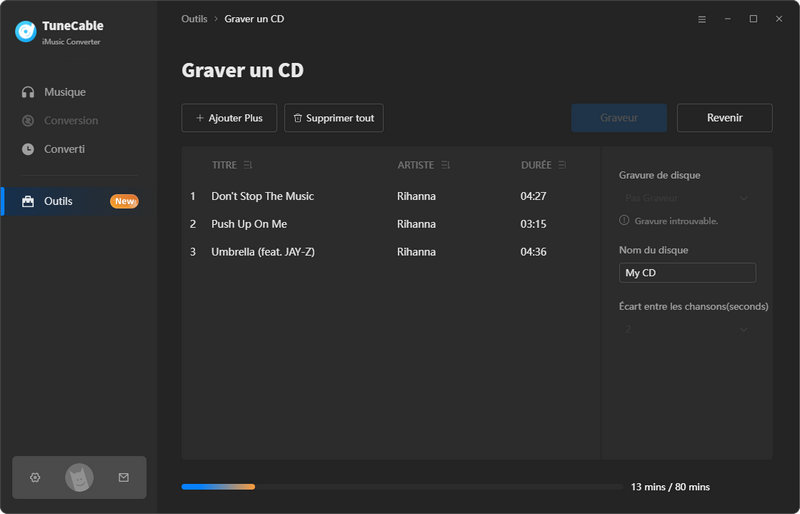Go to the Converti sidebar item
This screenshot has height=514, width=800.
click(64, 149)
